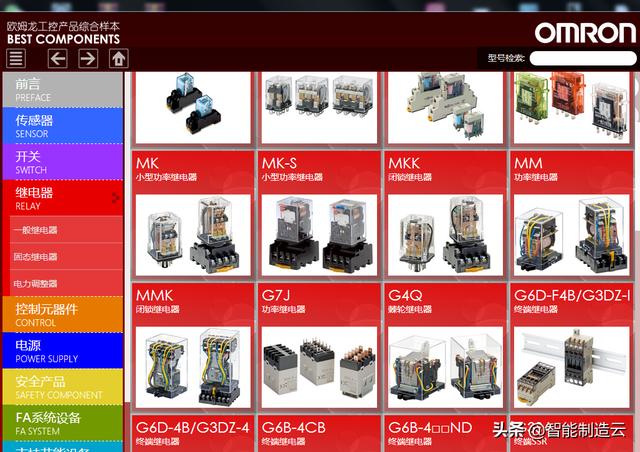
Task: Select the G6B-4□□ND product title
Action: 430,428
